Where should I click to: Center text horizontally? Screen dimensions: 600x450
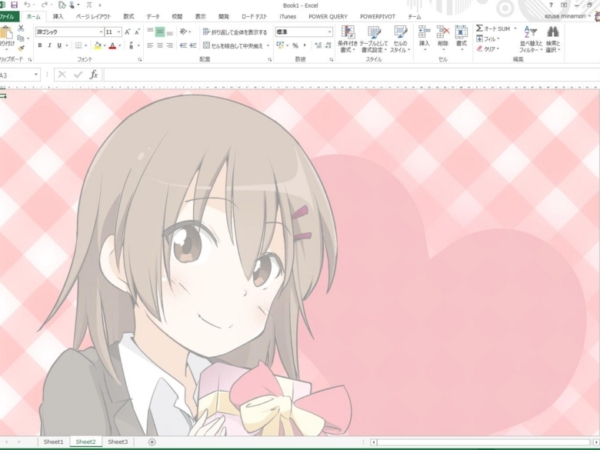click(x=160, y=46)
